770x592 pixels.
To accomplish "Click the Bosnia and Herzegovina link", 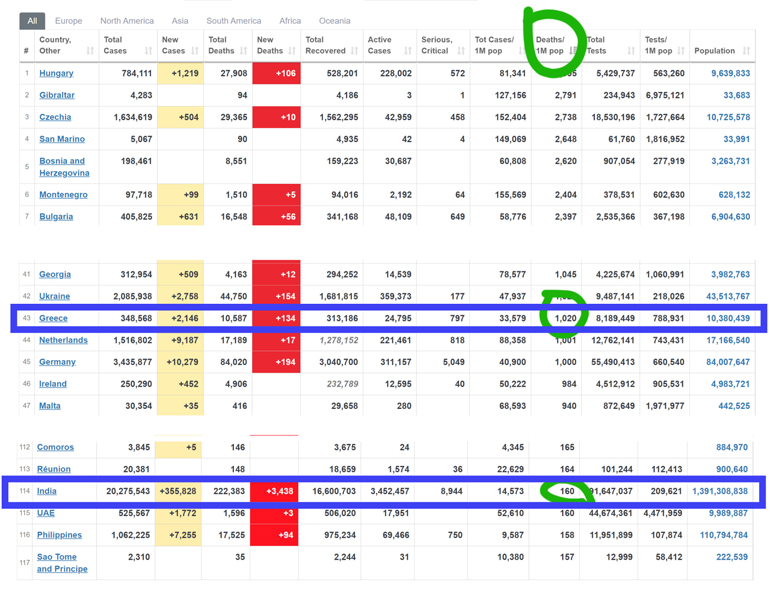I will point(64,167).
